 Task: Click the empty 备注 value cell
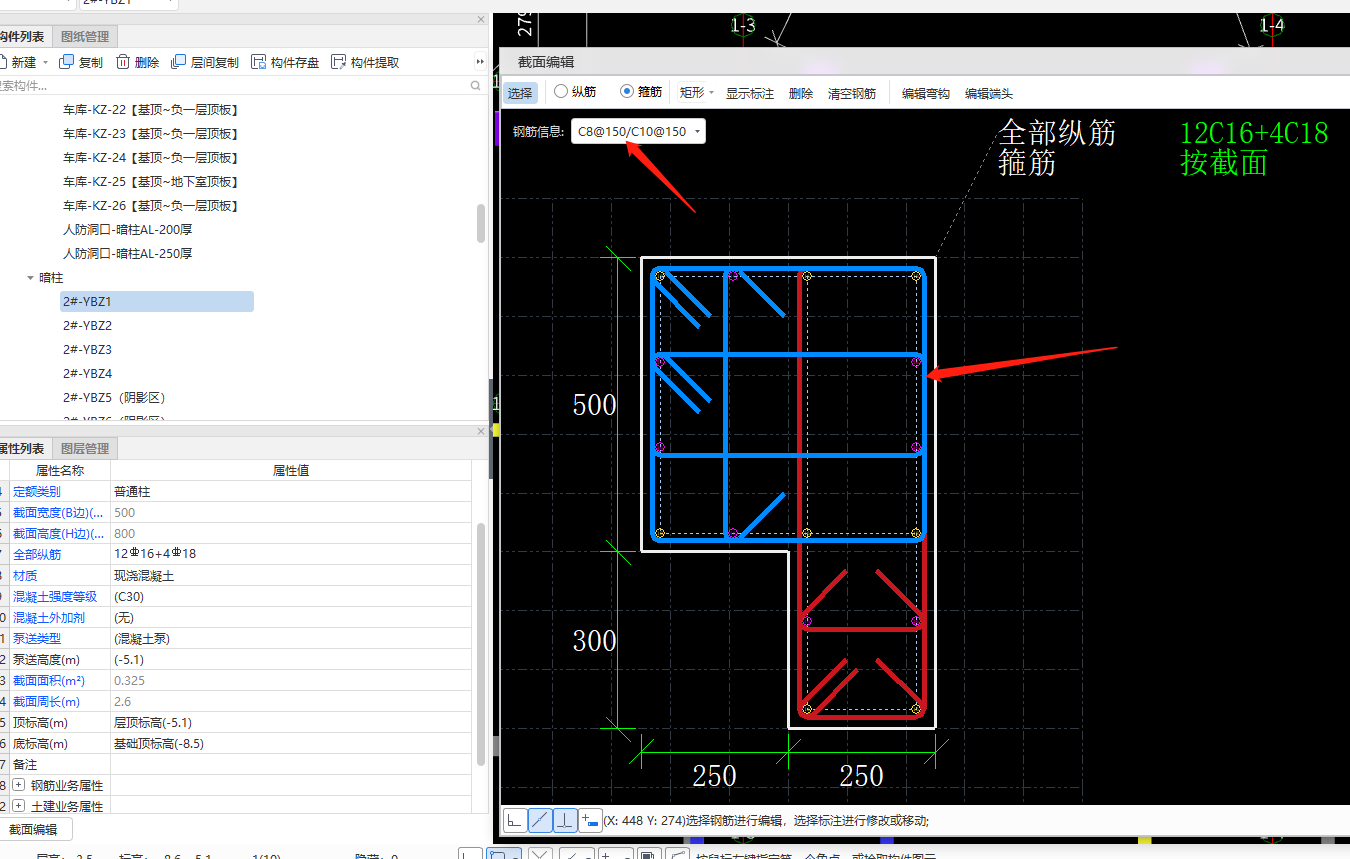[x=290, y=764]
